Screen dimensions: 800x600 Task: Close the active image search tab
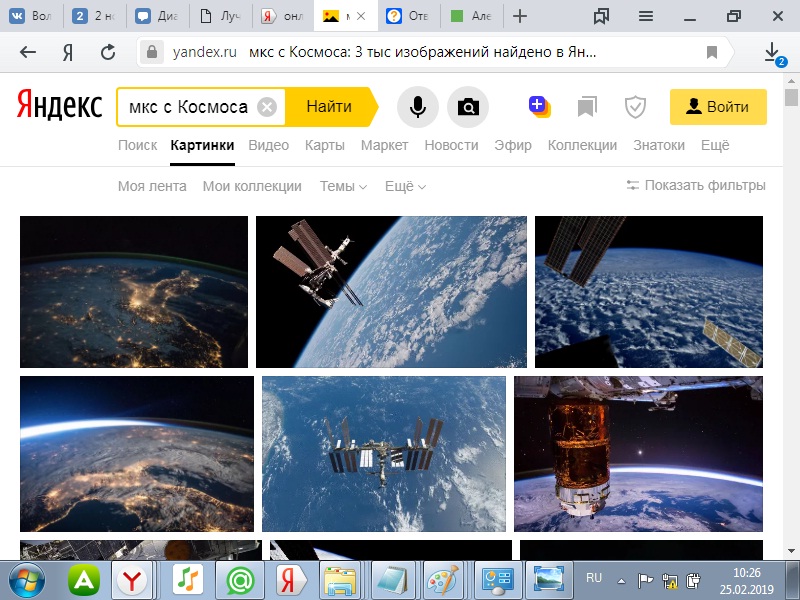click(361, 16)
